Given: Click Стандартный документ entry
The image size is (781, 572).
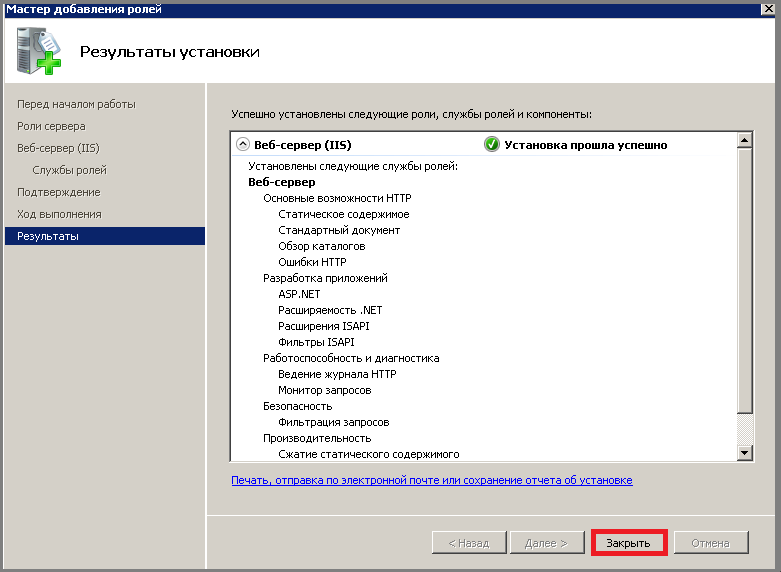Looking at the screenshot, I should [x=339, y=230].
